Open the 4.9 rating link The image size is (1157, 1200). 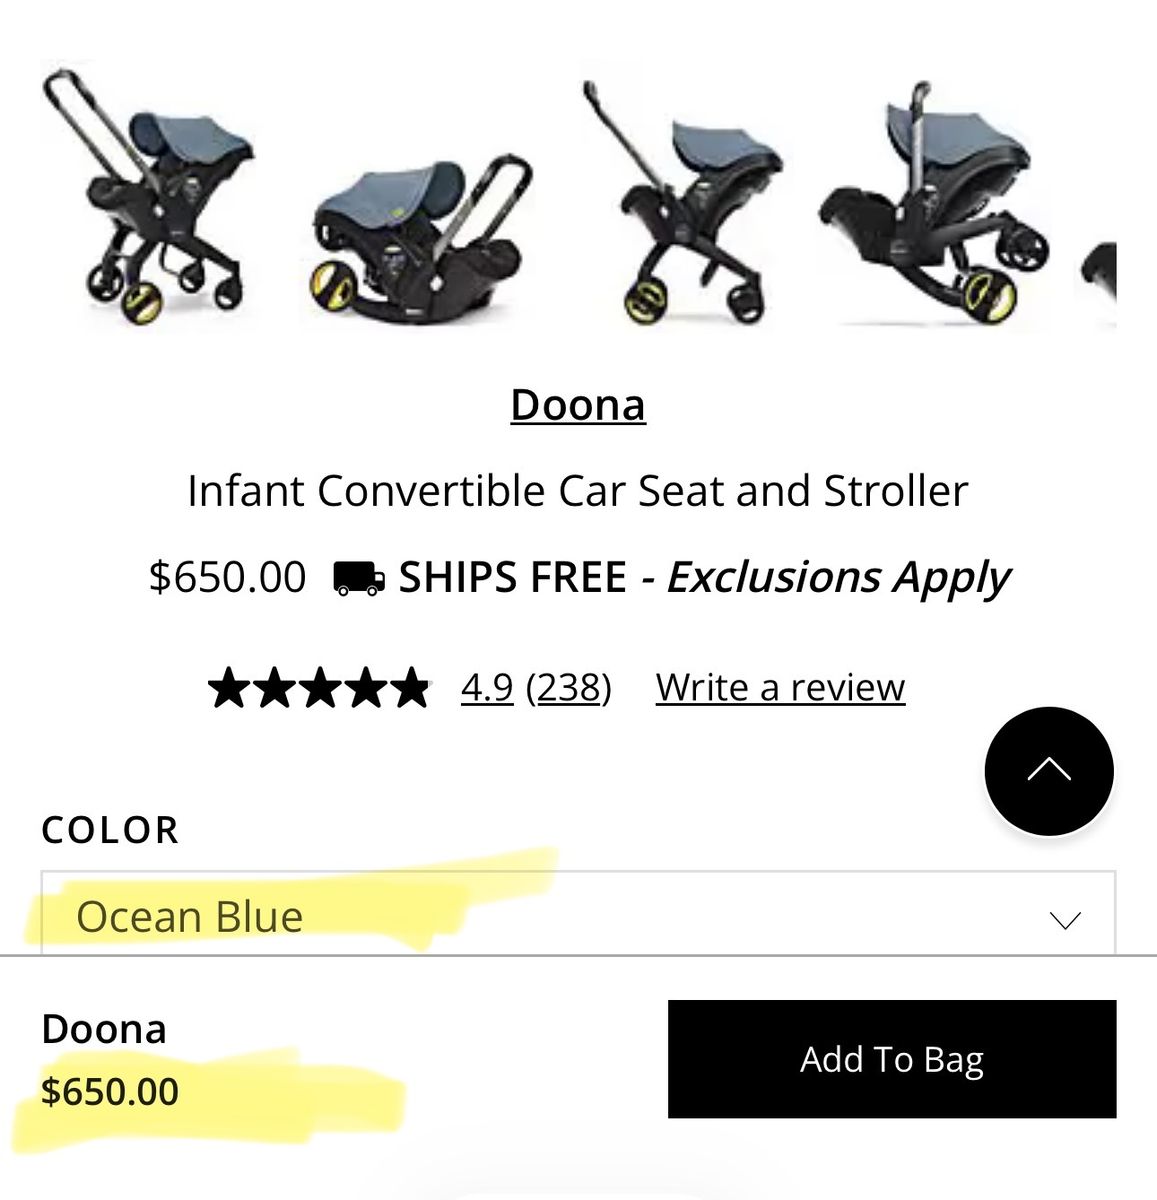pyautogui.click(x=487, y=688)
